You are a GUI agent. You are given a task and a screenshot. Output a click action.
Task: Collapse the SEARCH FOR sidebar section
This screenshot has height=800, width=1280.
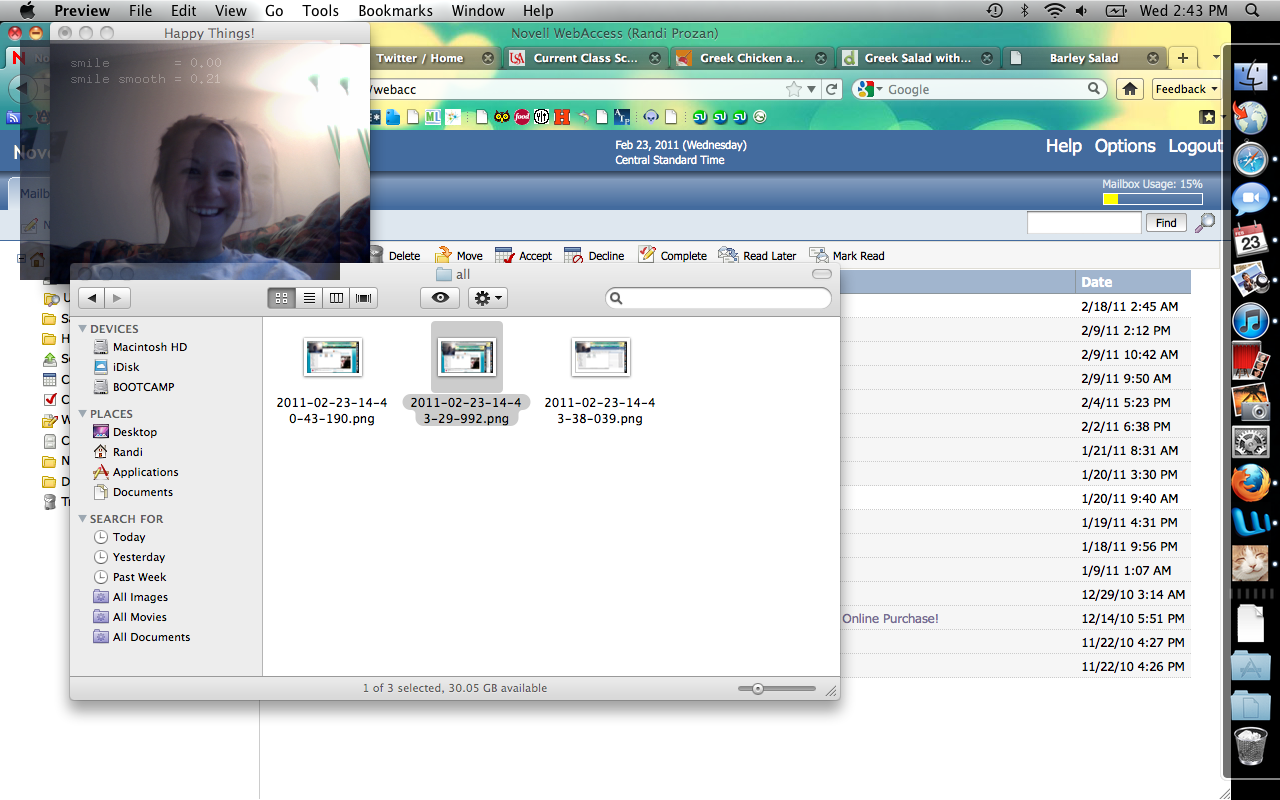point(83,519)
